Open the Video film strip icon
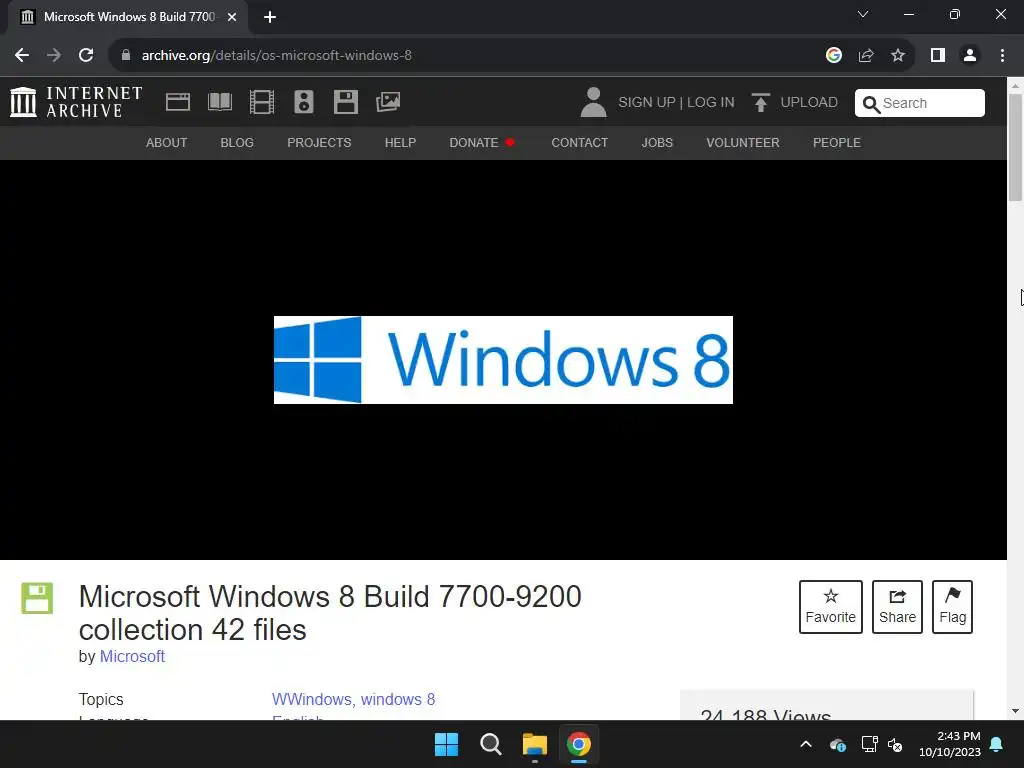Viewport: 1024px width, 768px height. coord(262,102)
